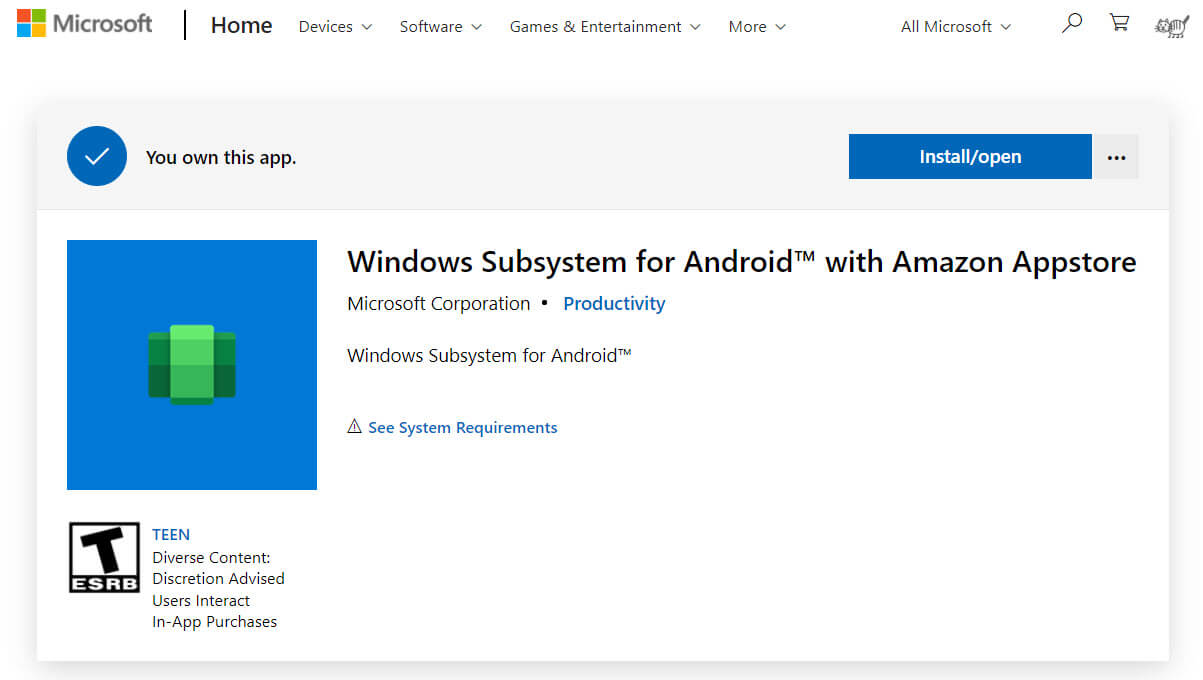Click the ESRB Teen rating badge
Screen dimensions: 1203x680
[104, 557]
